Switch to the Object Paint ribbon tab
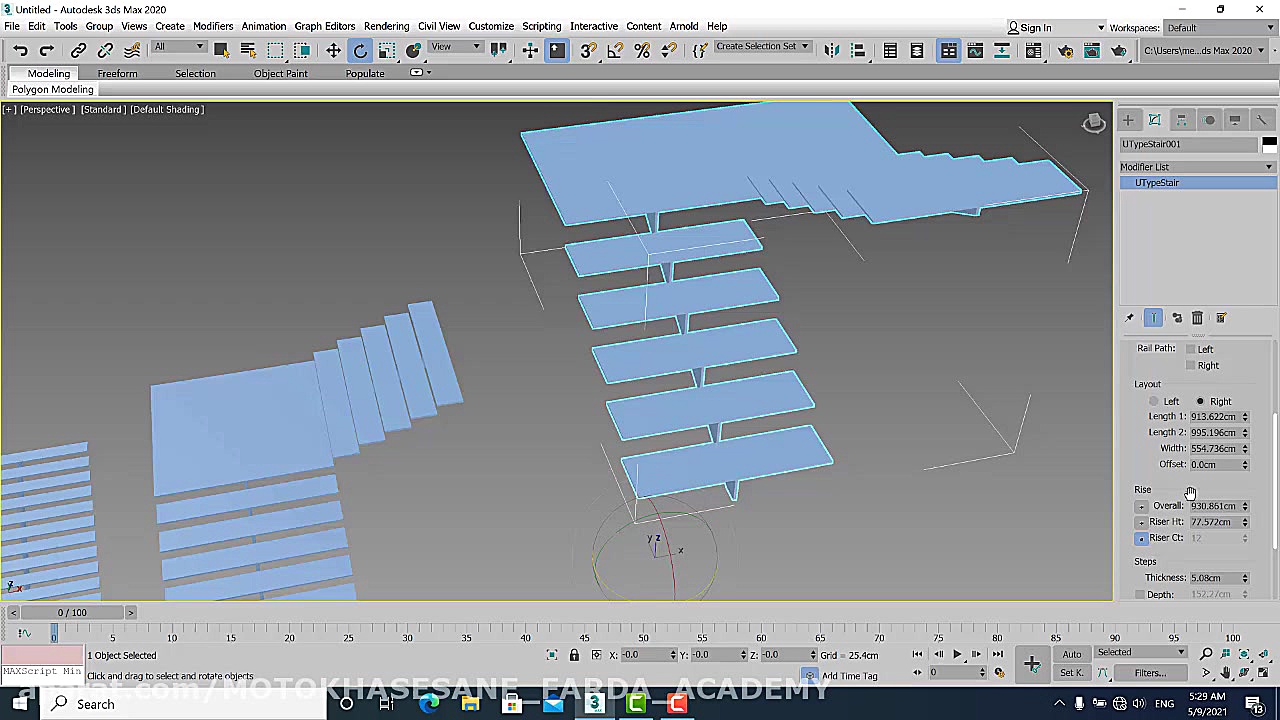 coord(280,73)
